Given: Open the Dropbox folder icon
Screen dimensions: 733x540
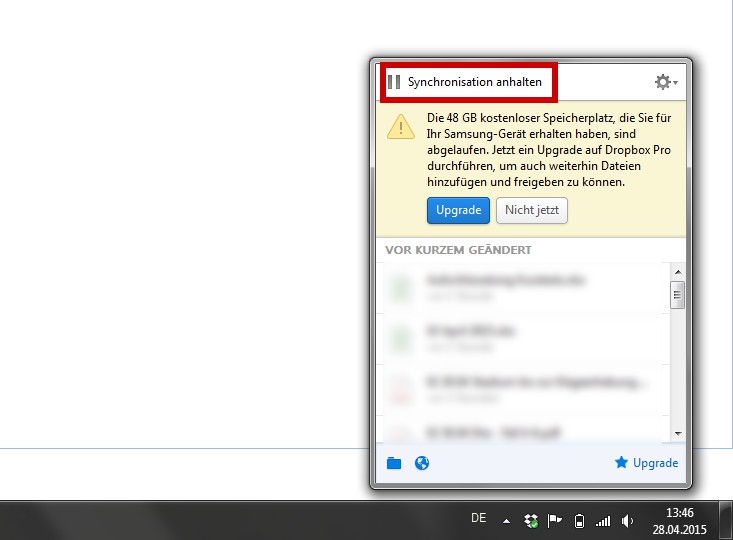Looking at the screenshot, I should [x=394, y=463].
